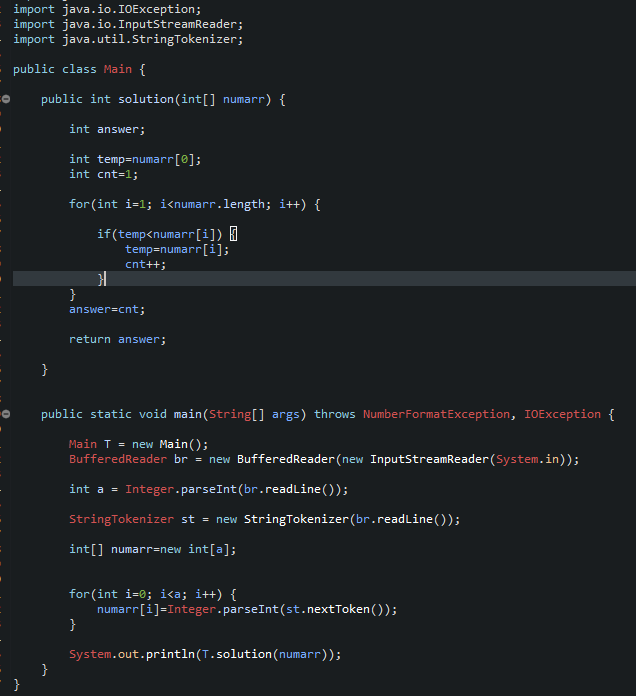Click the line 'return answer;'
Image resolution: width=636 pixels, height=696 pixels.
coord(118,340)
